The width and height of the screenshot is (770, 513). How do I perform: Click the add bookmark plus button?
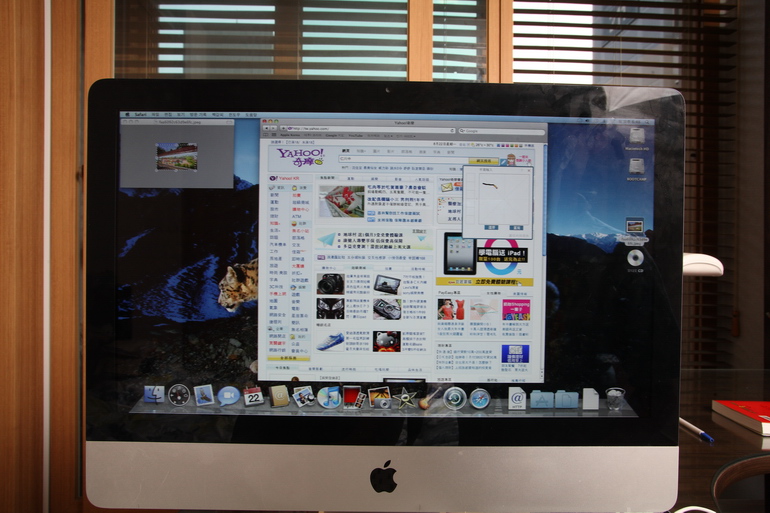click(282, 129)
